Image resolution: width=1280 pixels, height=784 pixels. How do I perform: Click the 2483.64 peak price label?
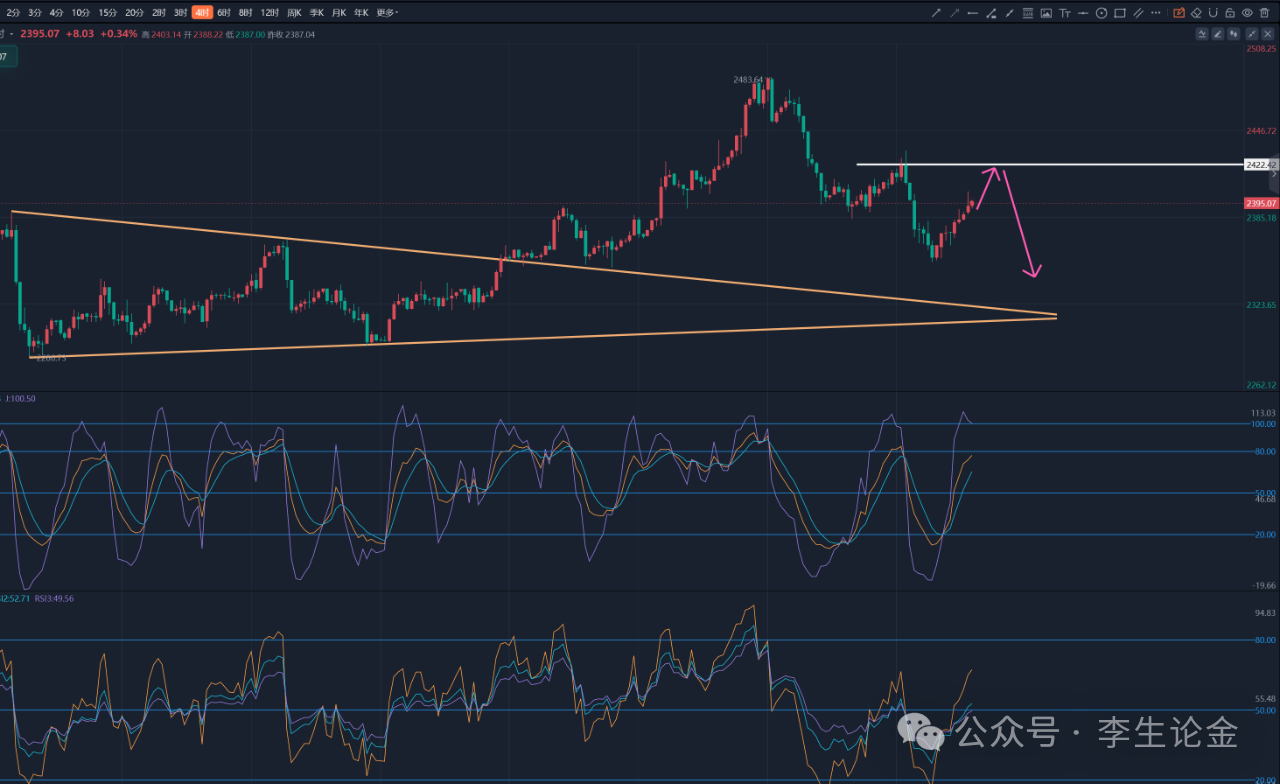coord(747,79)
